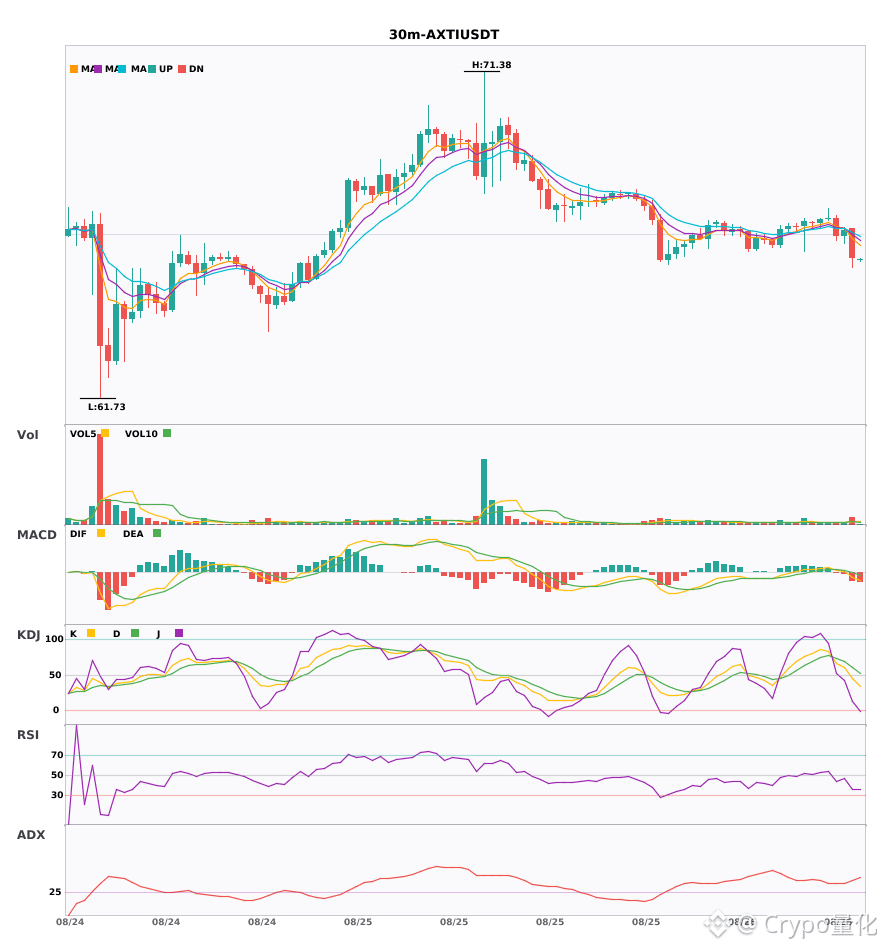Viewport: 885px width, 950px height.
Task: Click the KDJ panel label
Action: point(28,635)
